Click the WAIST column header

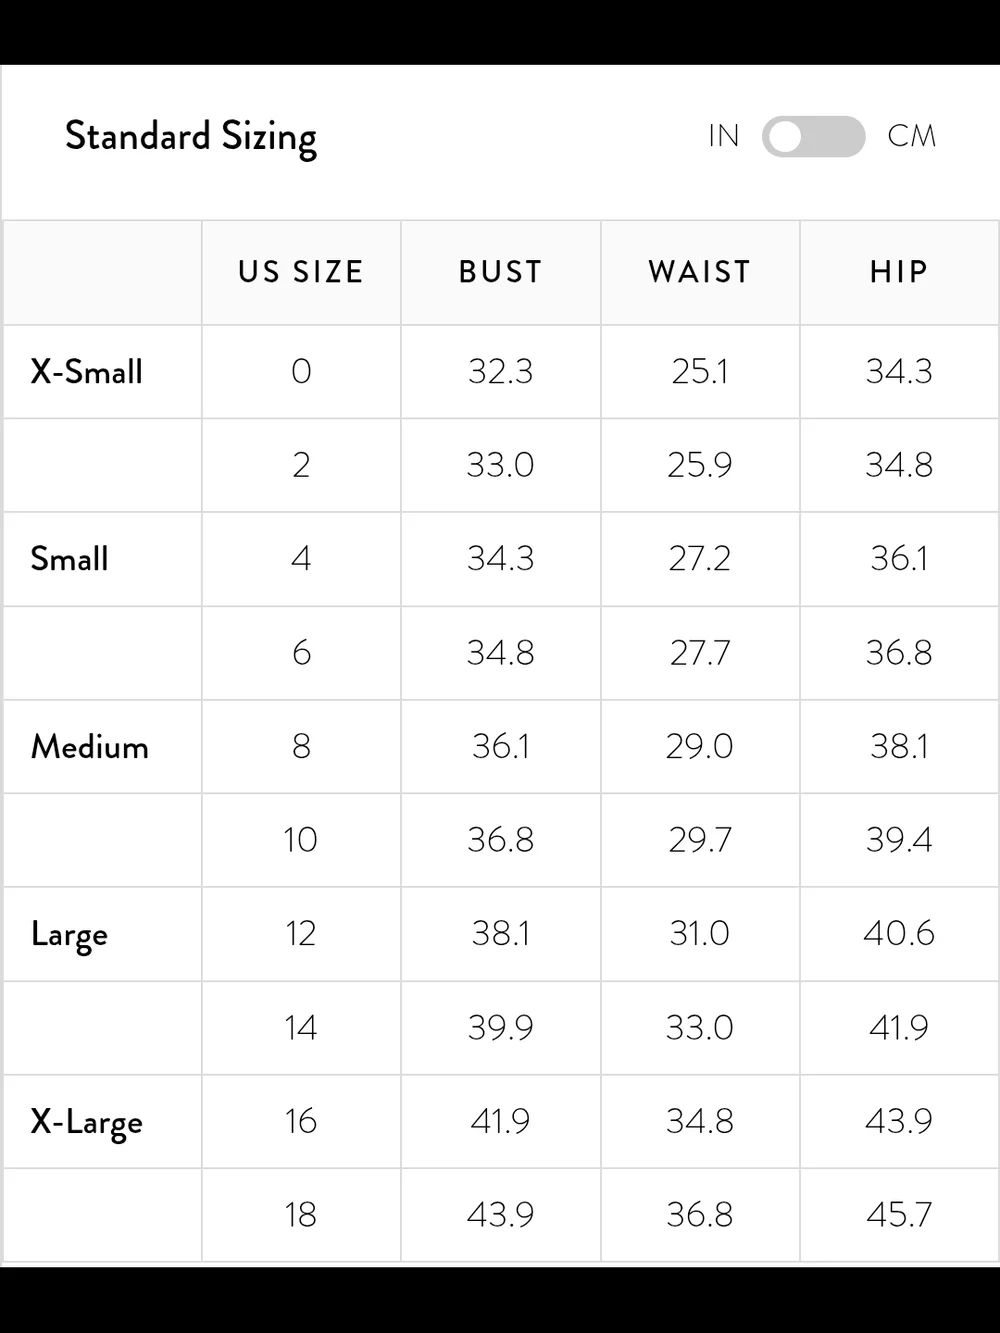[700, 272]
